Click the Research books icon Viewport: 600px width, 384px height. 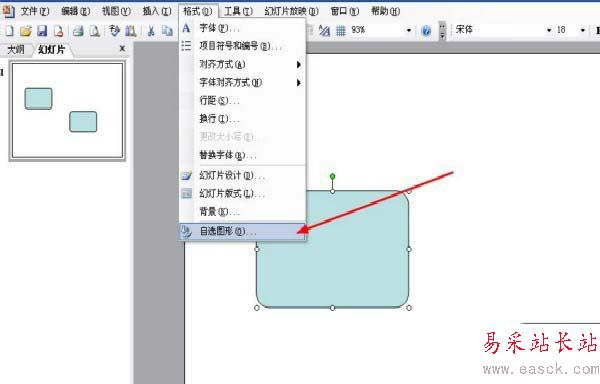130,31
